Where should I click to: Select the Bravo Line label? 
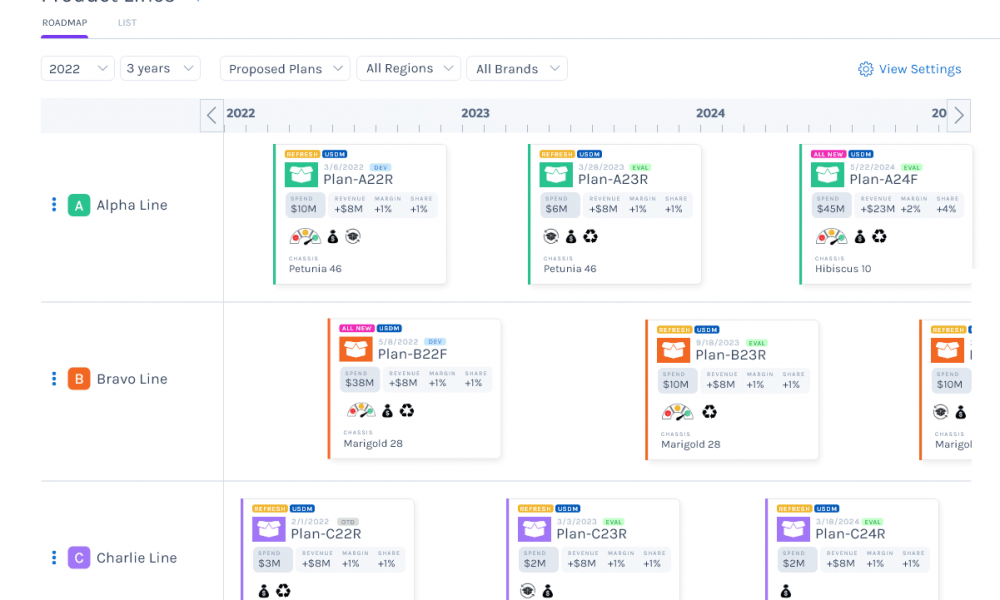[x=132, y=379]
